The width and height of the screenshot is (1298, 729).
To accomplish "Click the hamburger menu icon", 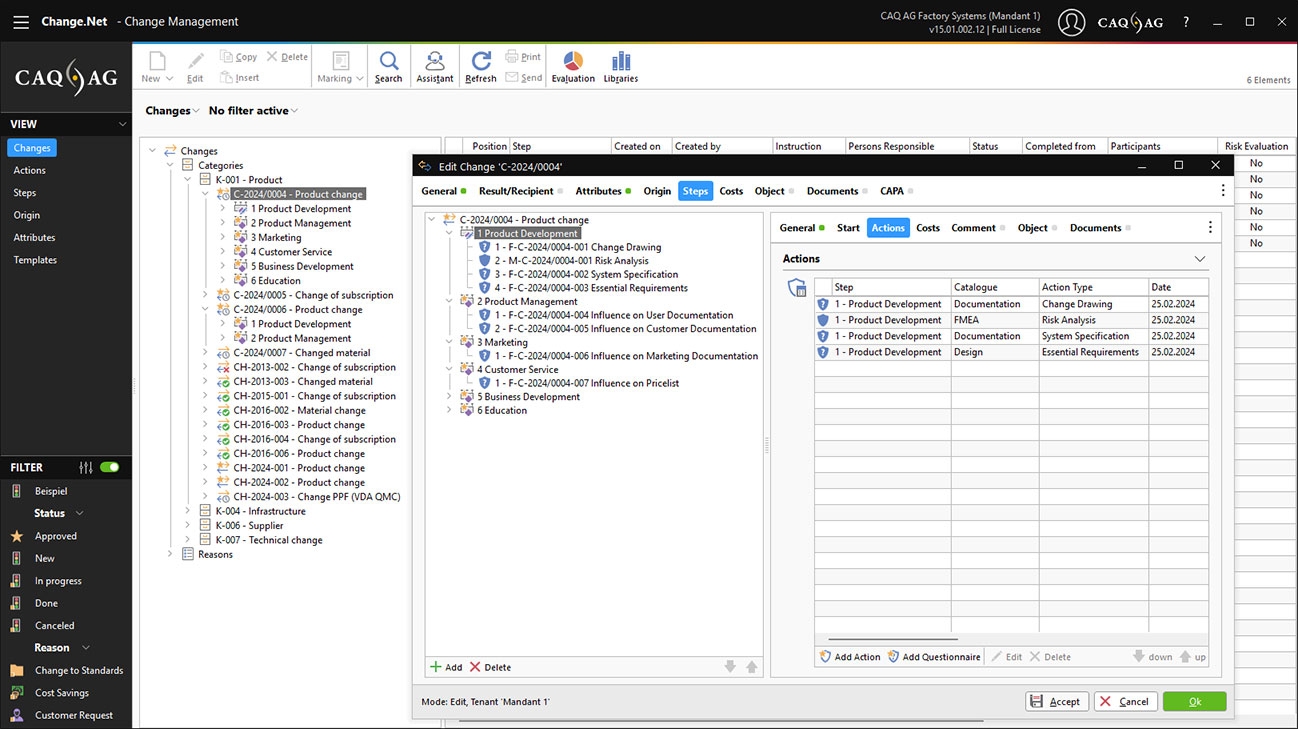I will 21,21.
